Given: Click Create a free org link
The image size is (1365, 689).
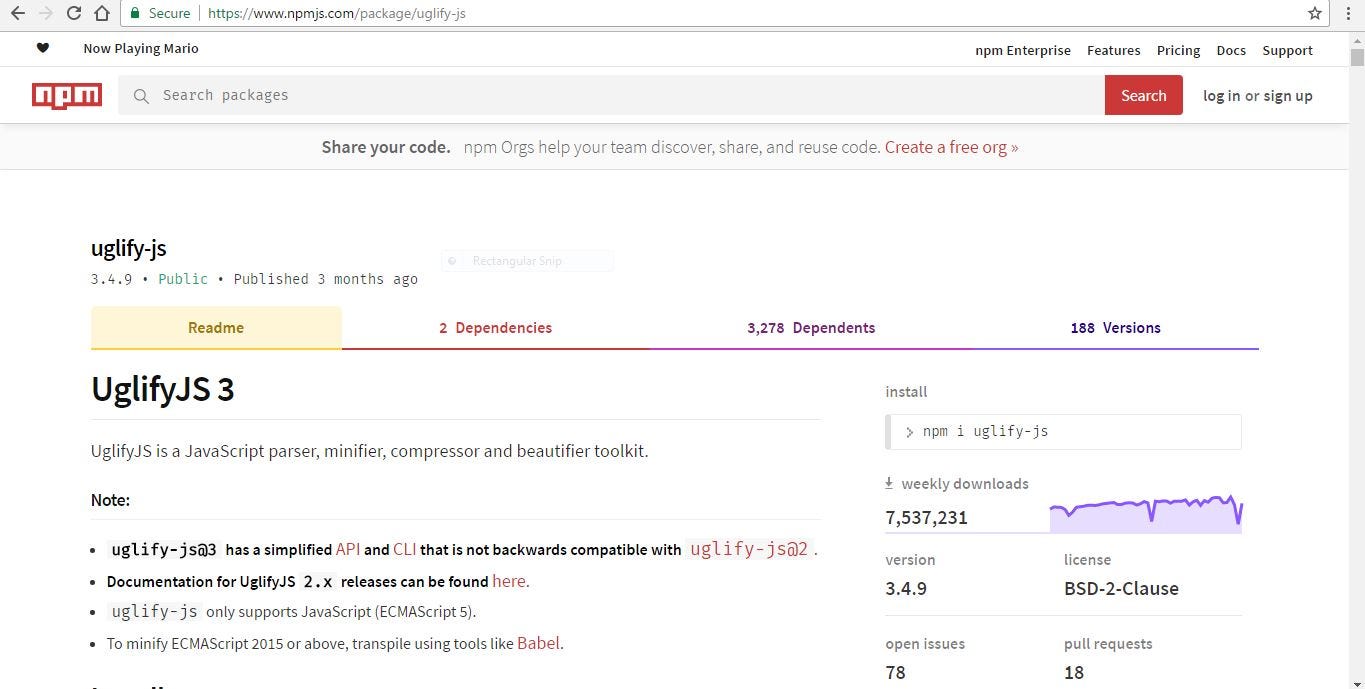Looking at the screenshot, I should (x=951, y=147).
